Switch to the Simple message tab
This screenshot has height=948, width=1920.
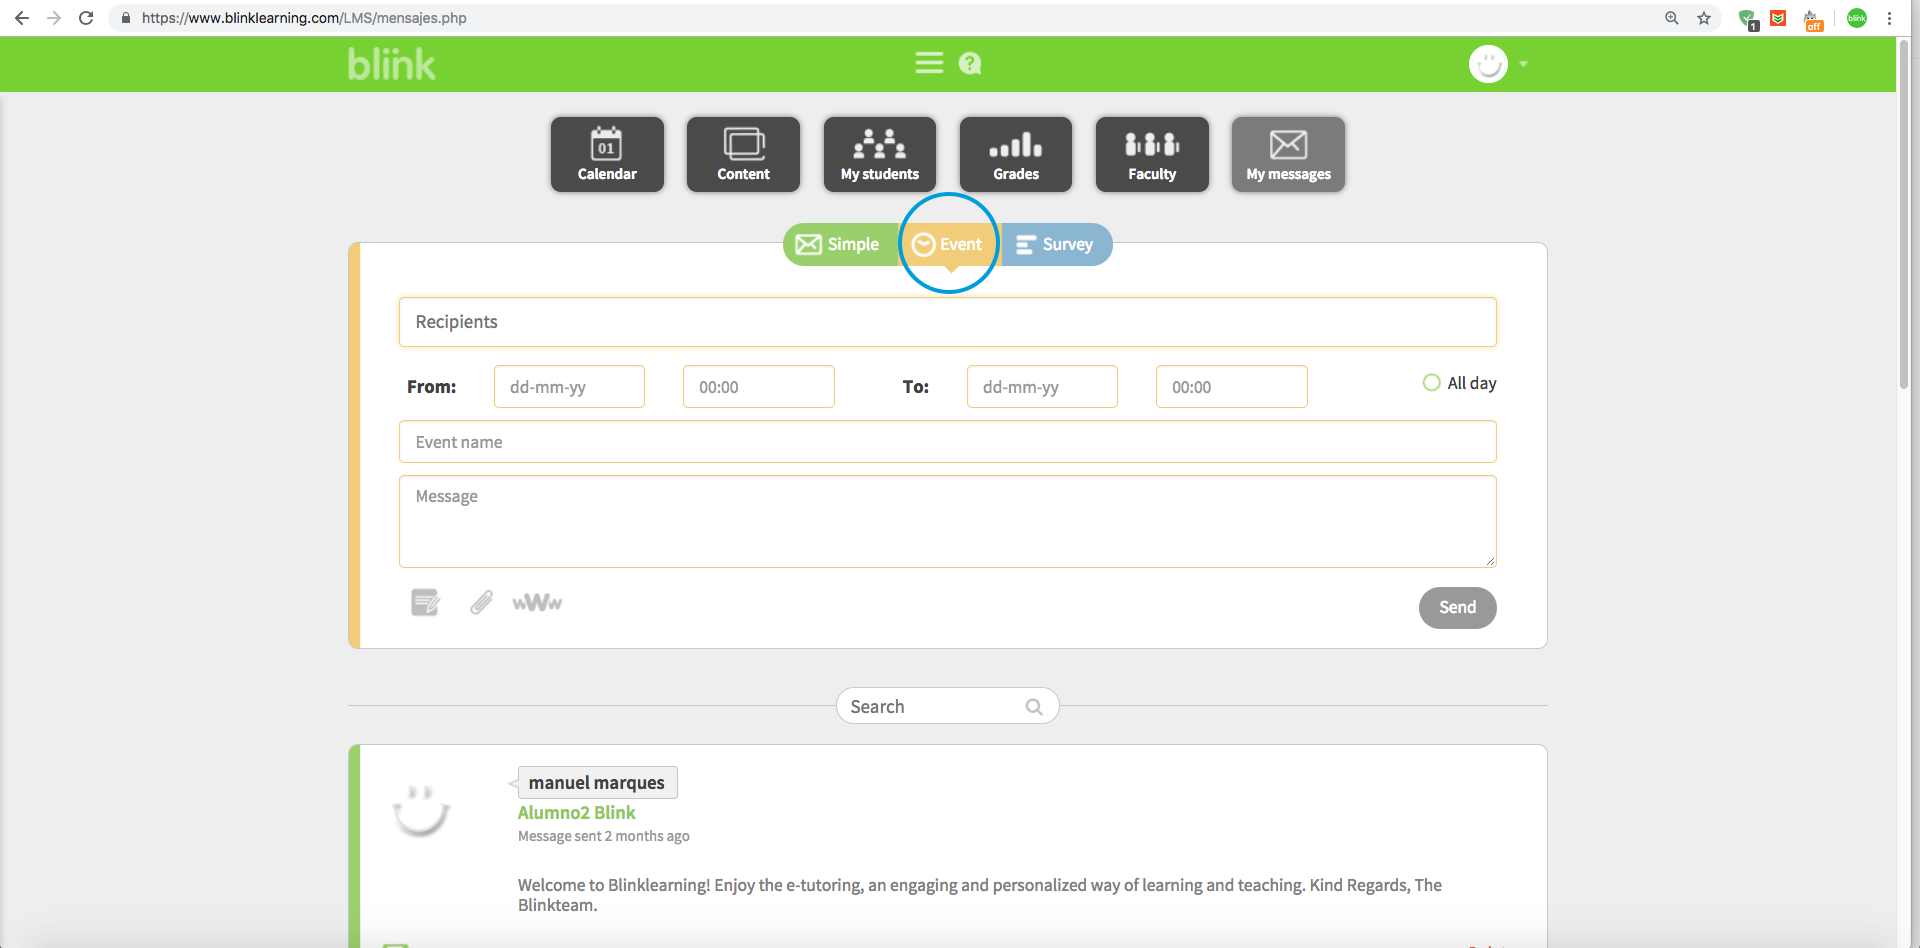(x=839, y=245)
